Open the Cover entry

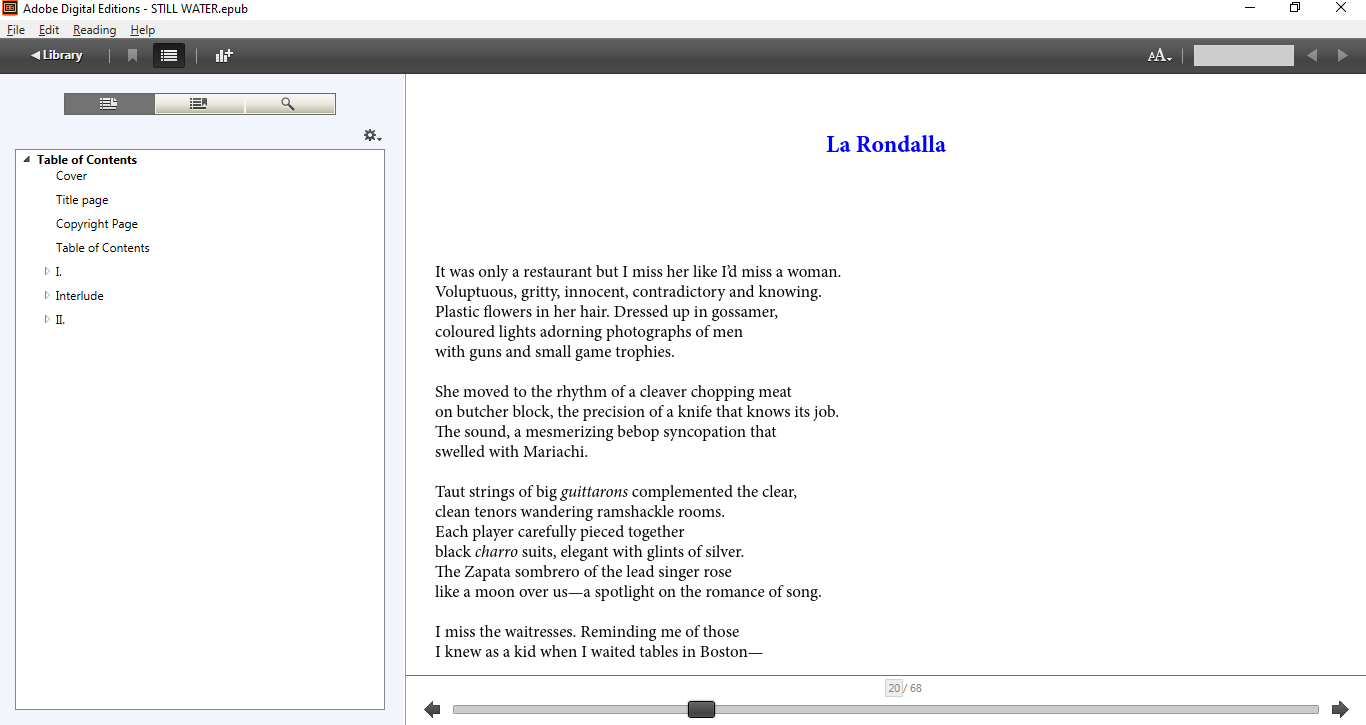click(x=71, y=176)
